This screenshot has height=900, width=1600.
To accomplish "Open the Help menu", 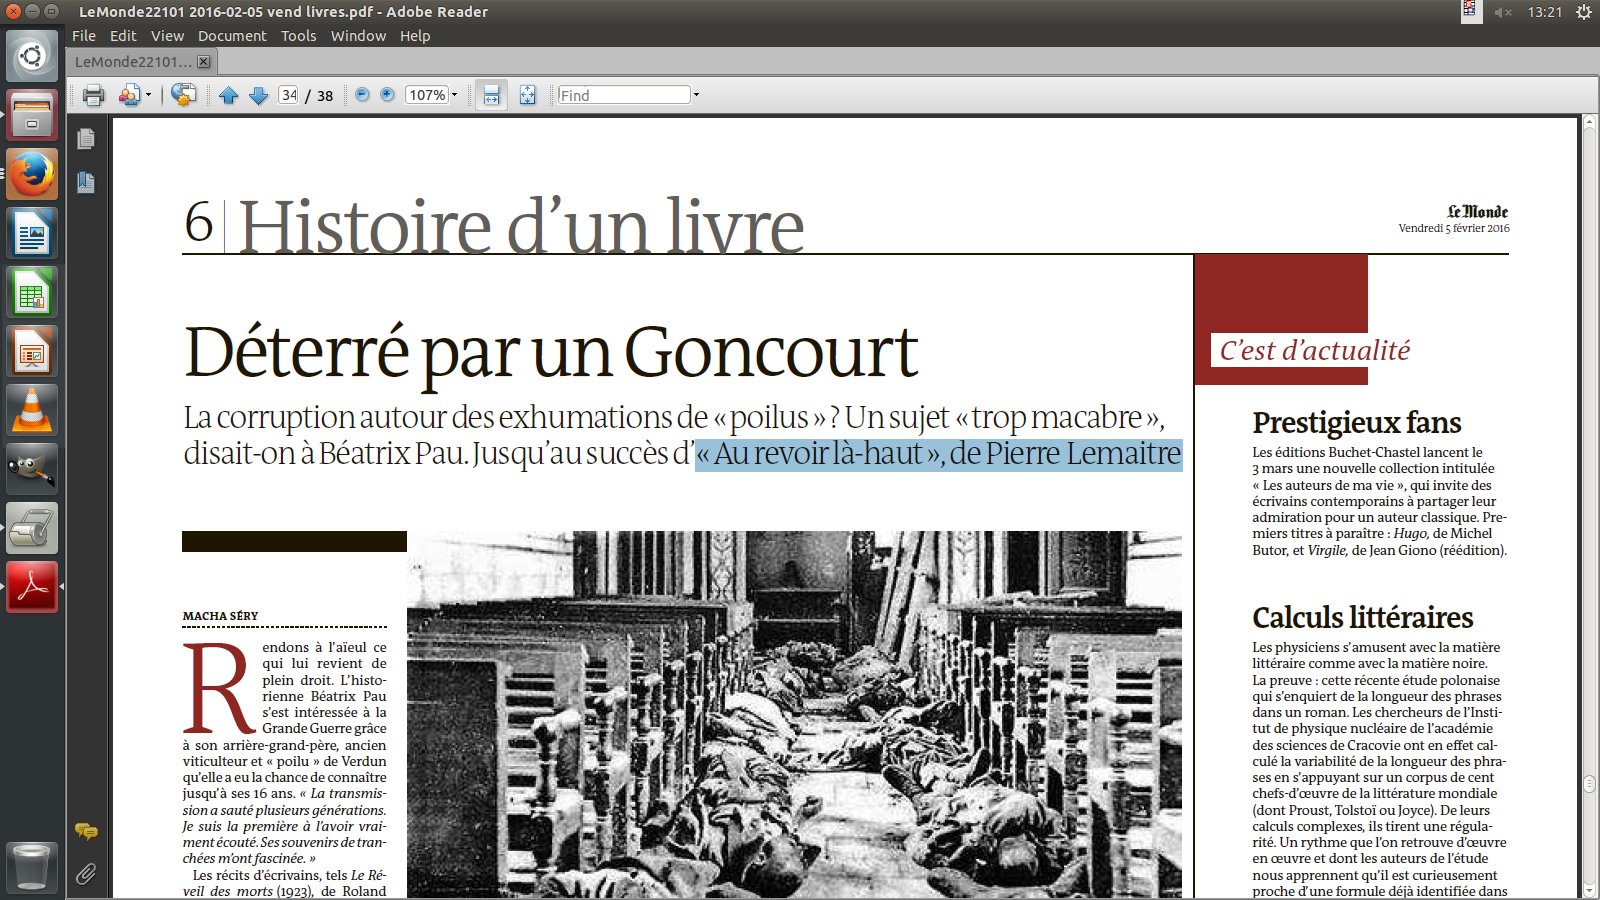I will 415,36.
